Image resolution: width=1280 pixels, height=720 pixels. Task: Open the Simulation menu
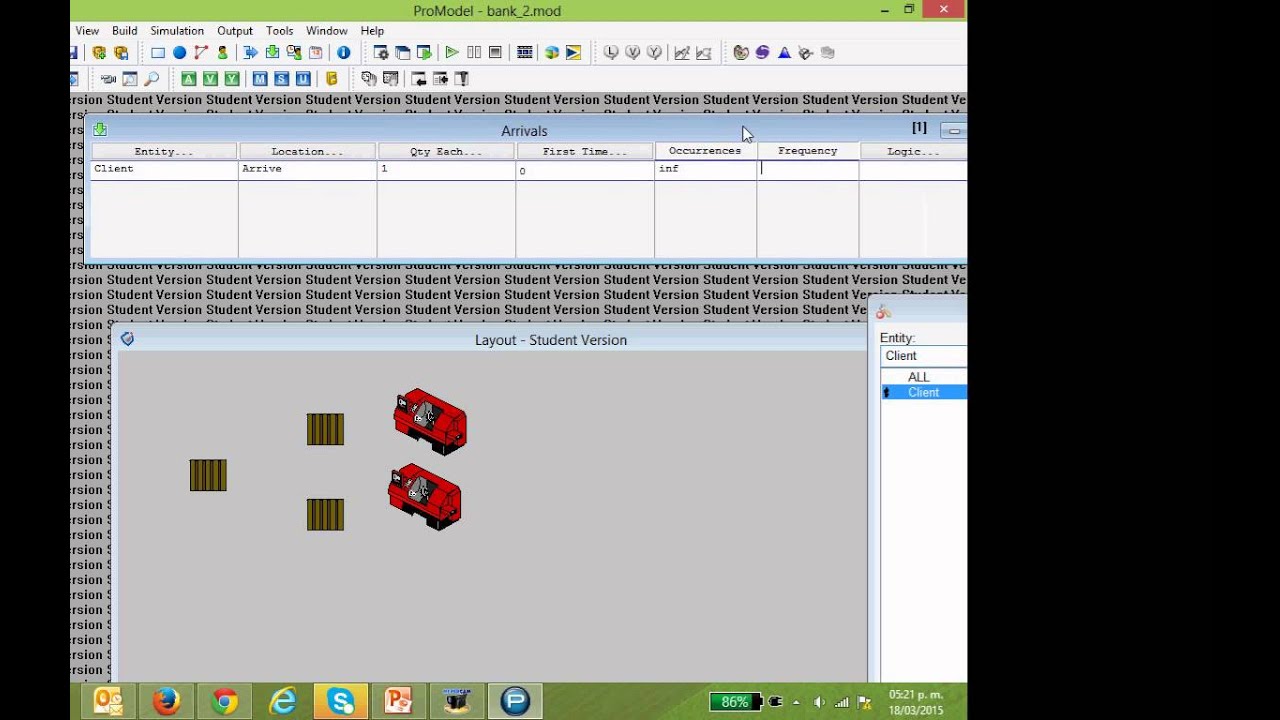[177, 31]
